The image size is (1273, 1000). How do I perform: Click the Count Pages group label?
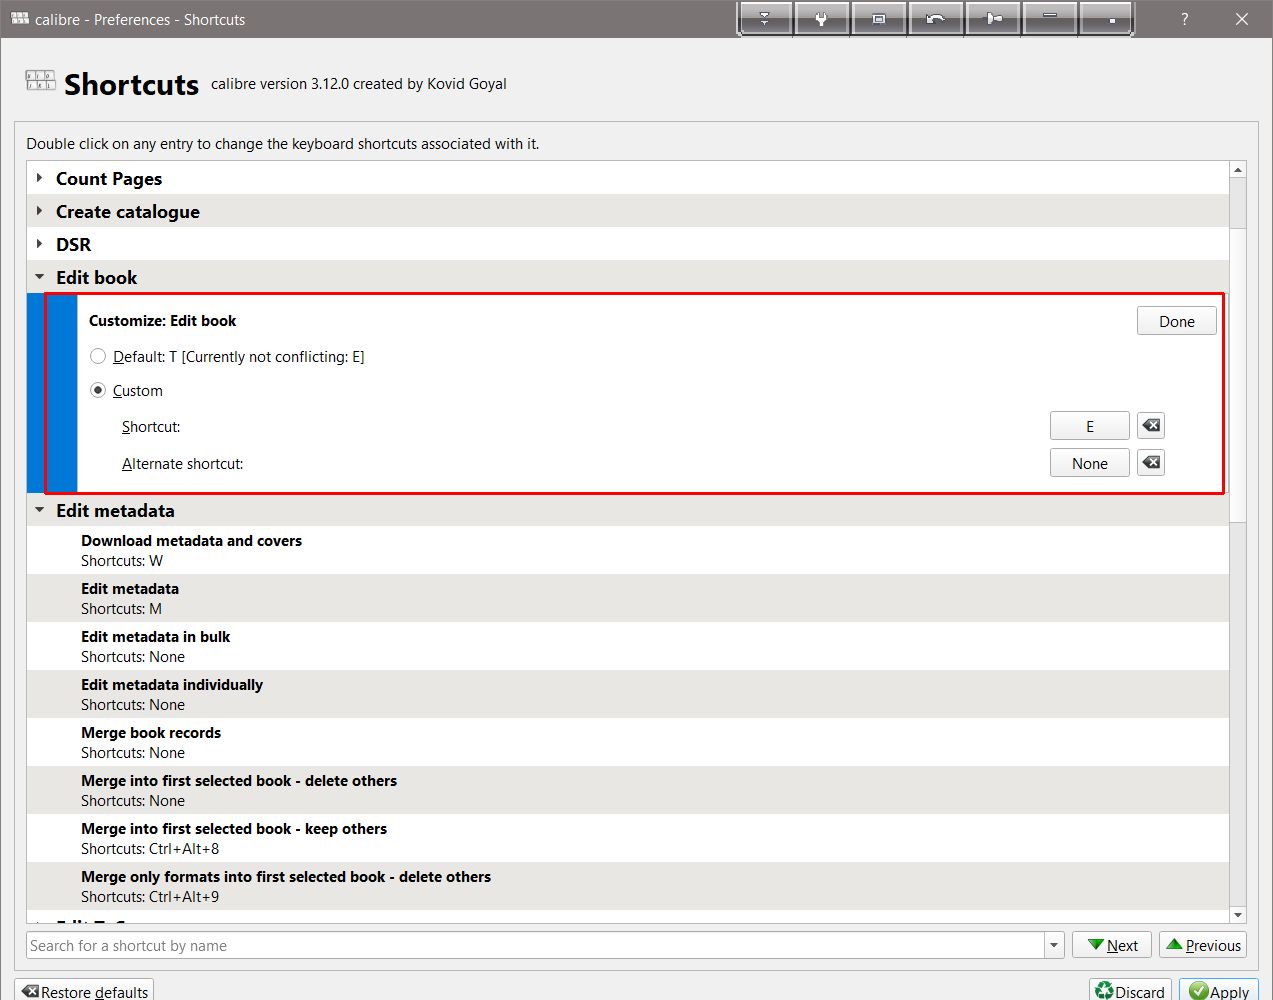[109, 178]
